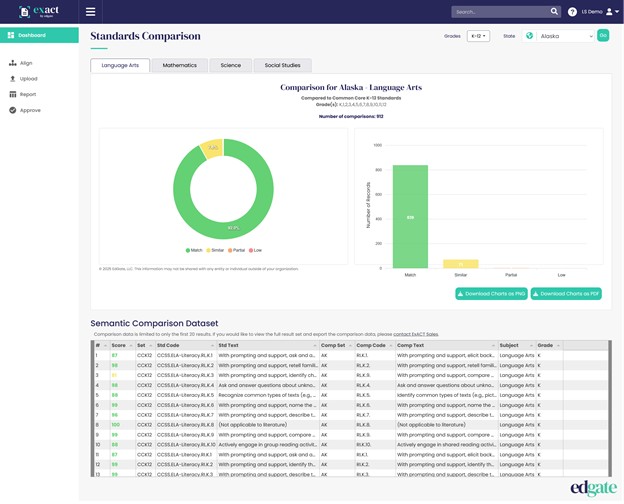Go to Upload in the sidebar

point(28,79)
